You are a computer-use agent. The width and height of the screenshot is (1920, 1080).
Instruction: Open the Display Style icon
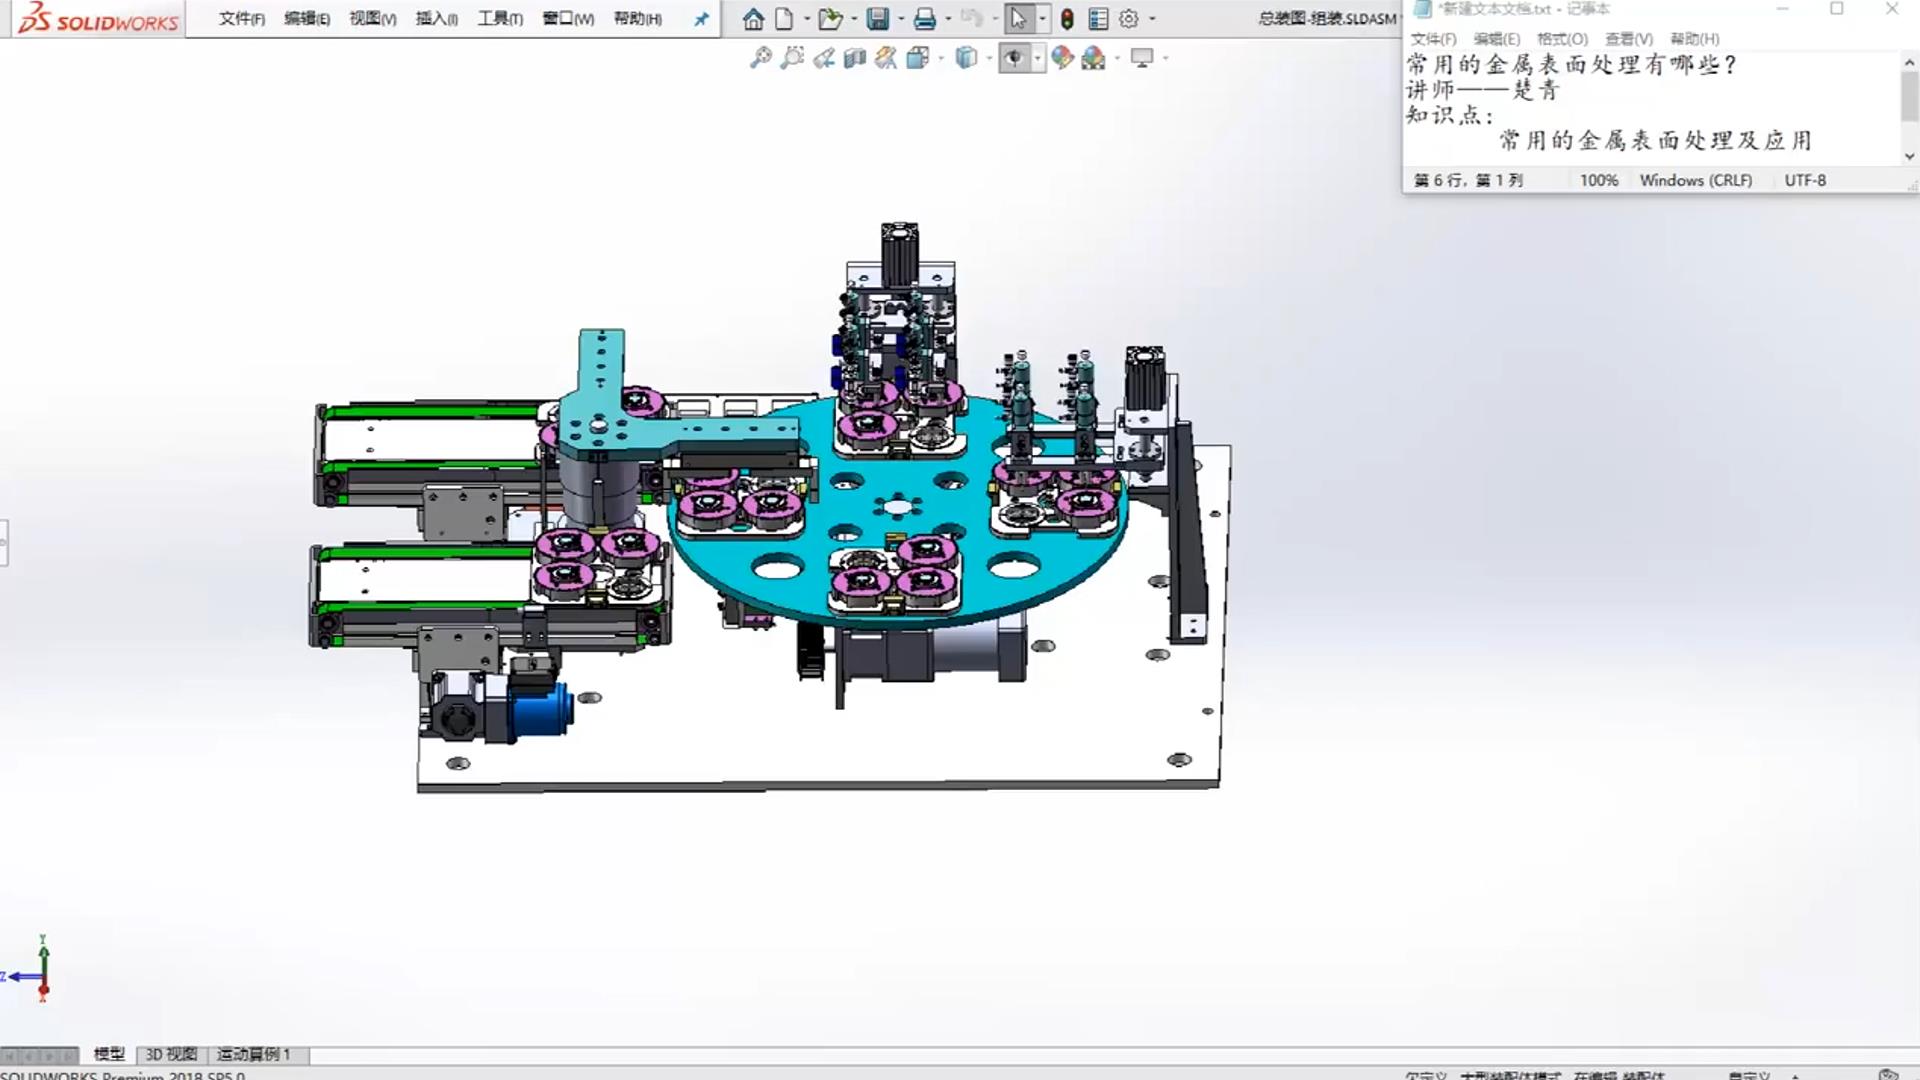tap(966, 58)
